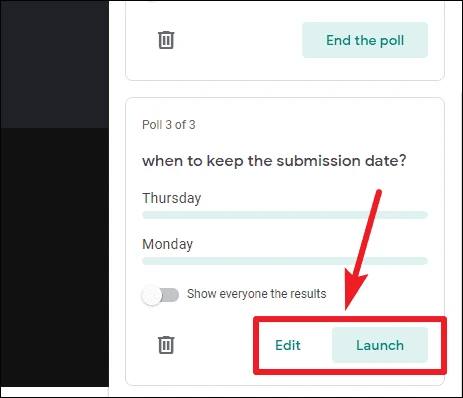Launch the submission date poll
This screenshot has width=463, height=398.
pyautogui.click(x=380, y=345)
